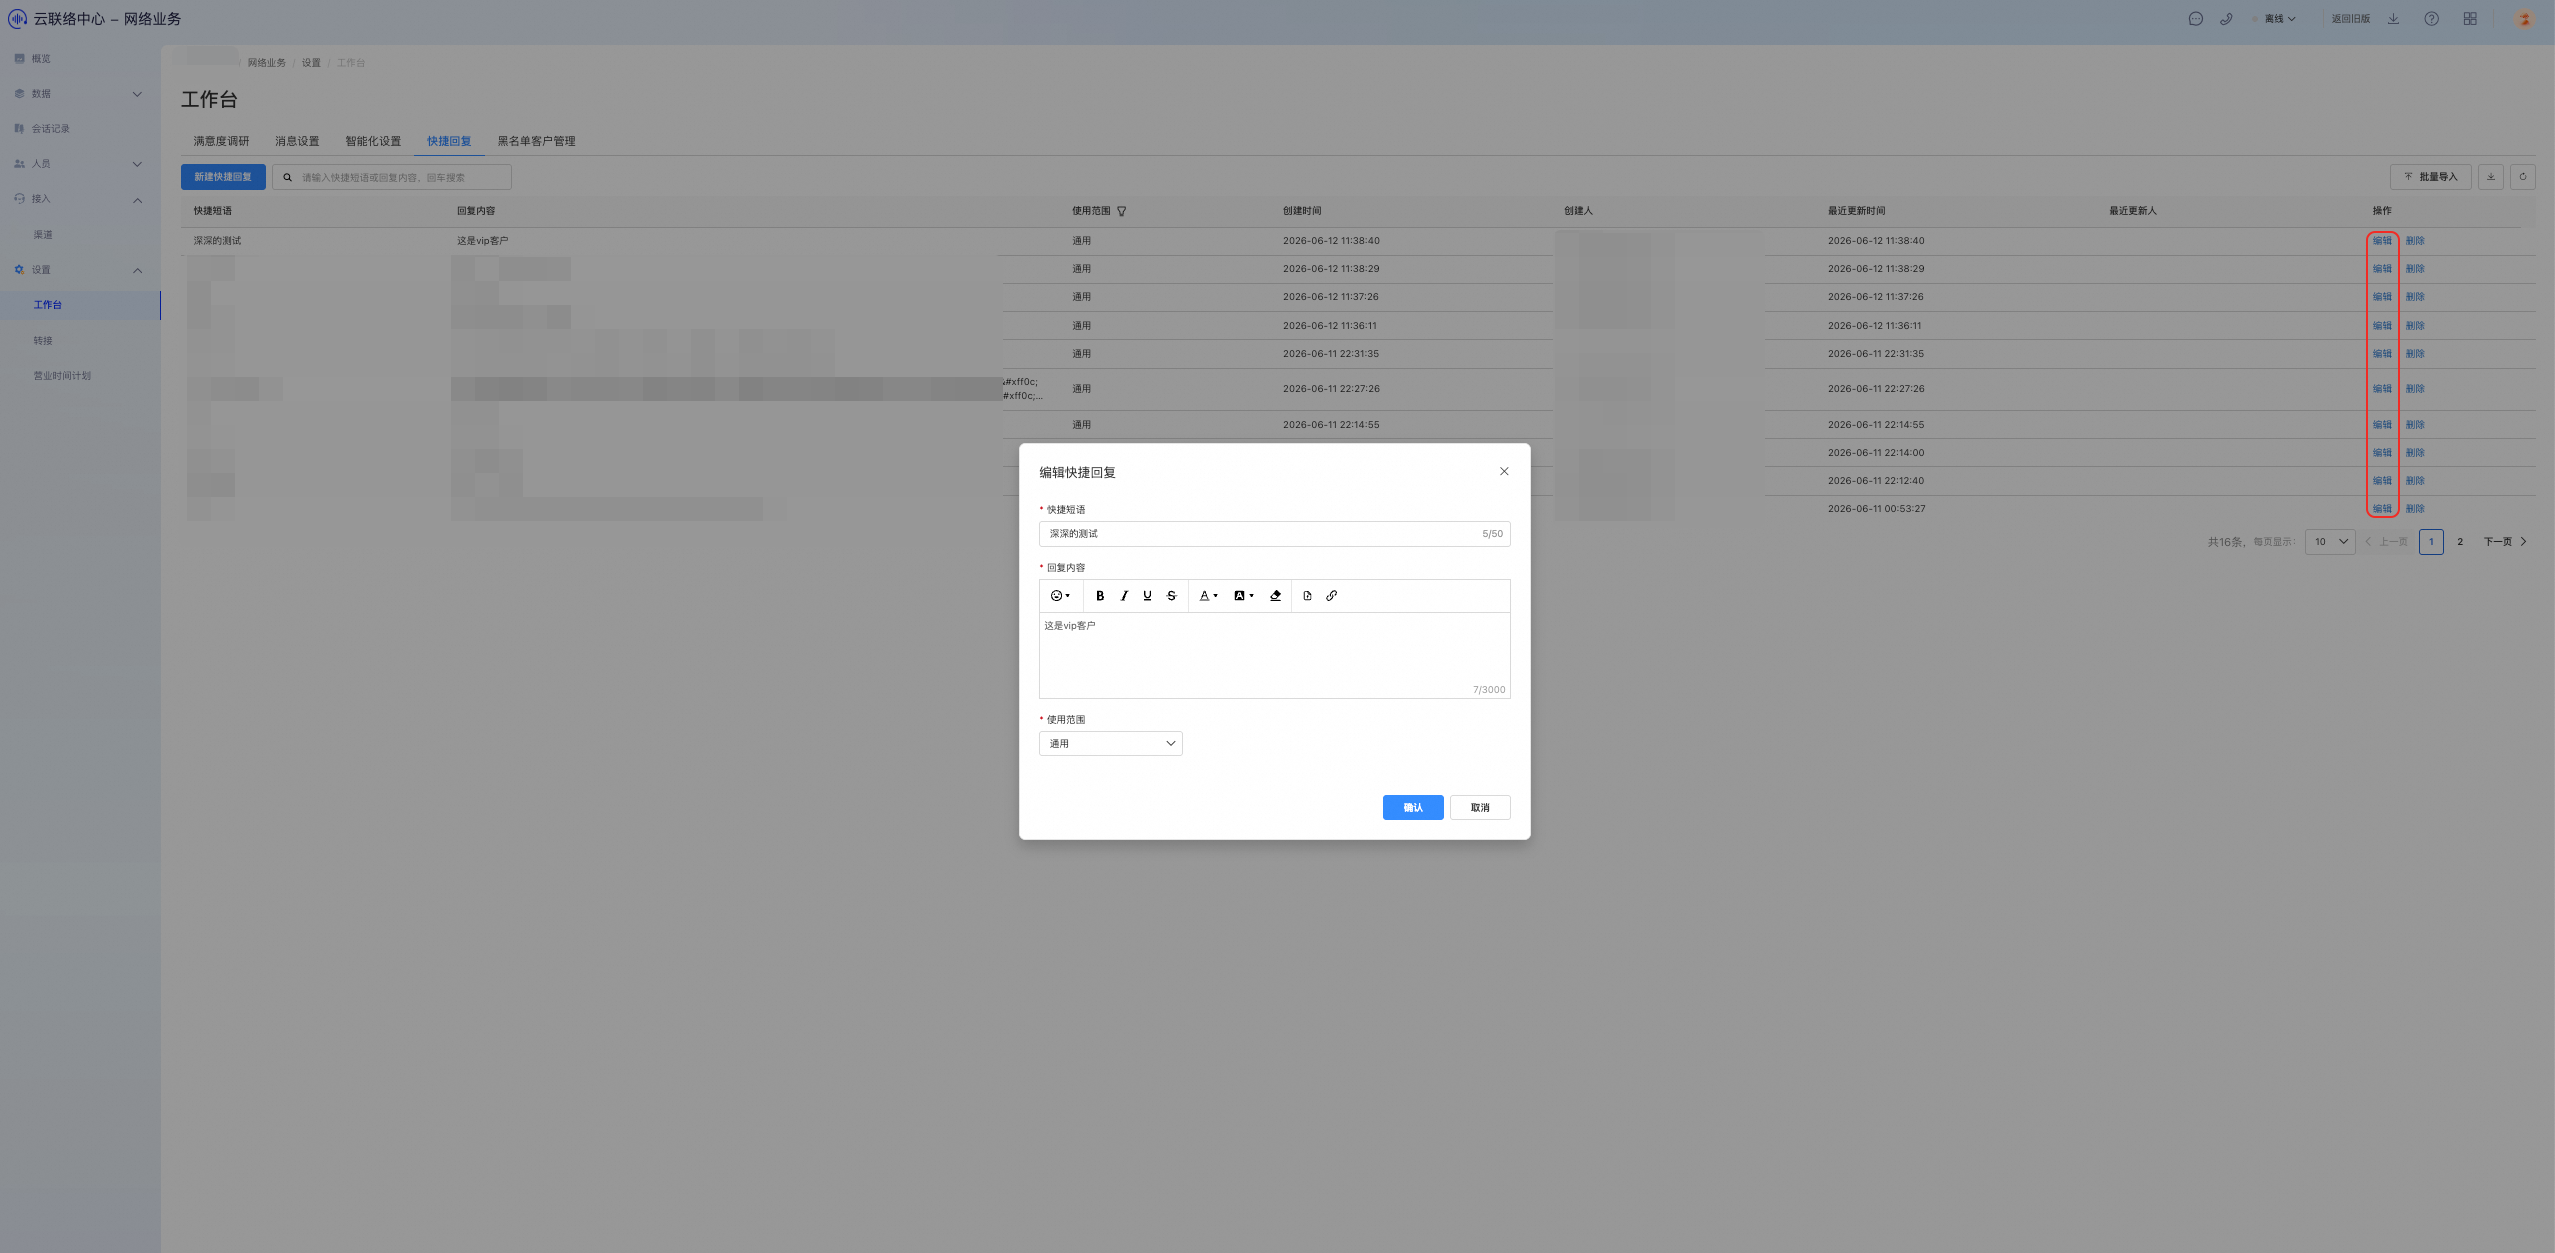This screenshot has height=1253, width=2555.
Task: Go to pagination page 2
Action: point(2460,542)
